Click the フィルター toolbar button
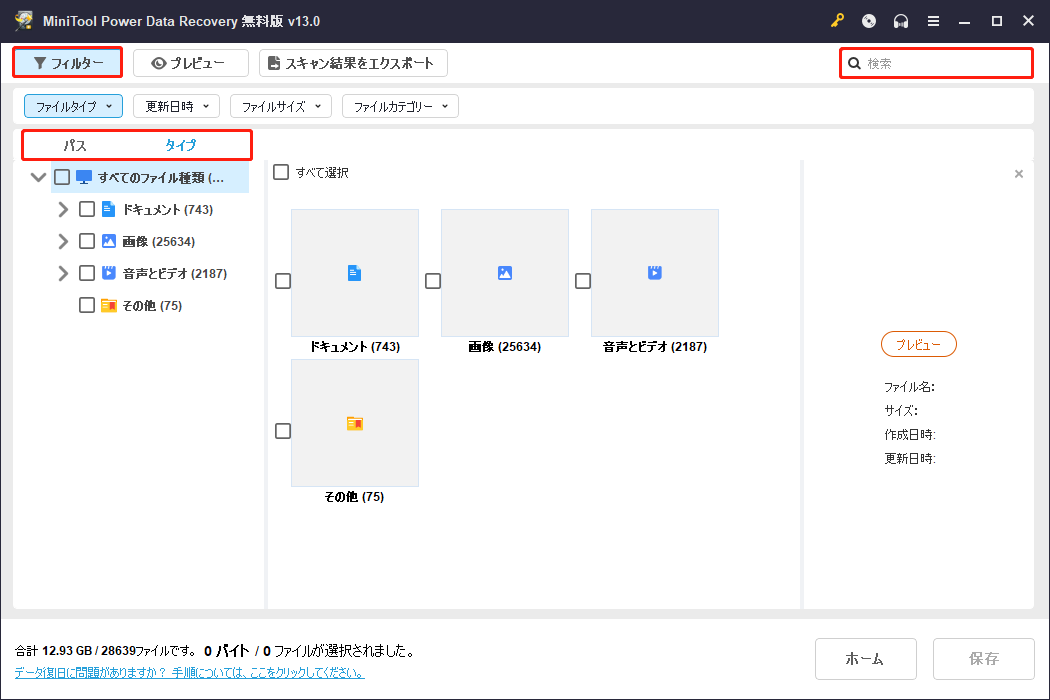Image resolution: width=1050 pixels, height=700 pixels. click(x=68, y=63)
